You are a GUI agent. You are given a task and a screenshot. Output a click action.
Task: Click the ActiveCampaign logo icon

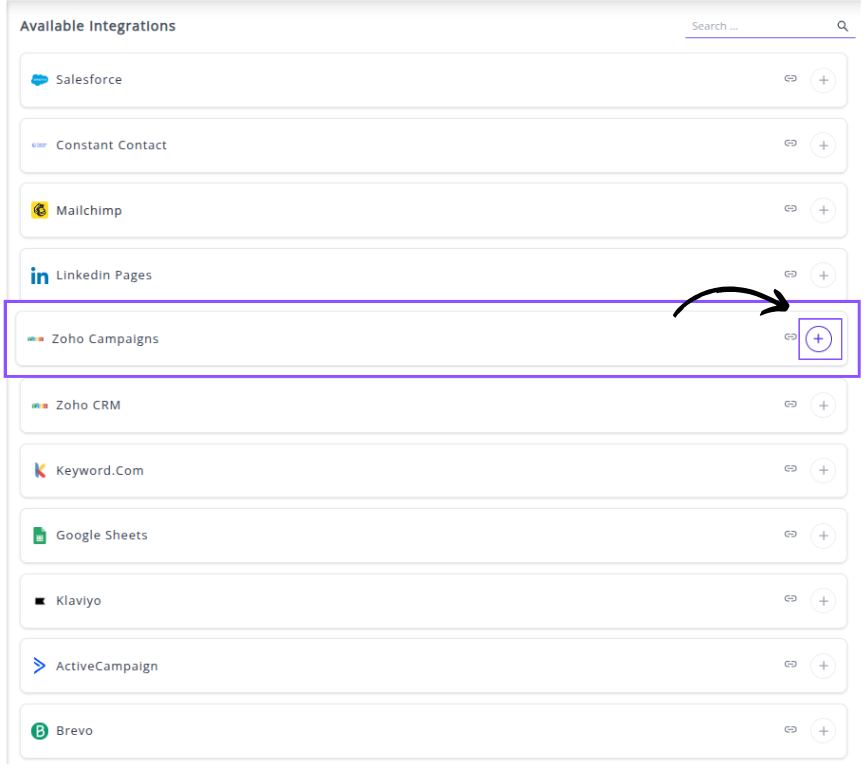pos(40,666)
